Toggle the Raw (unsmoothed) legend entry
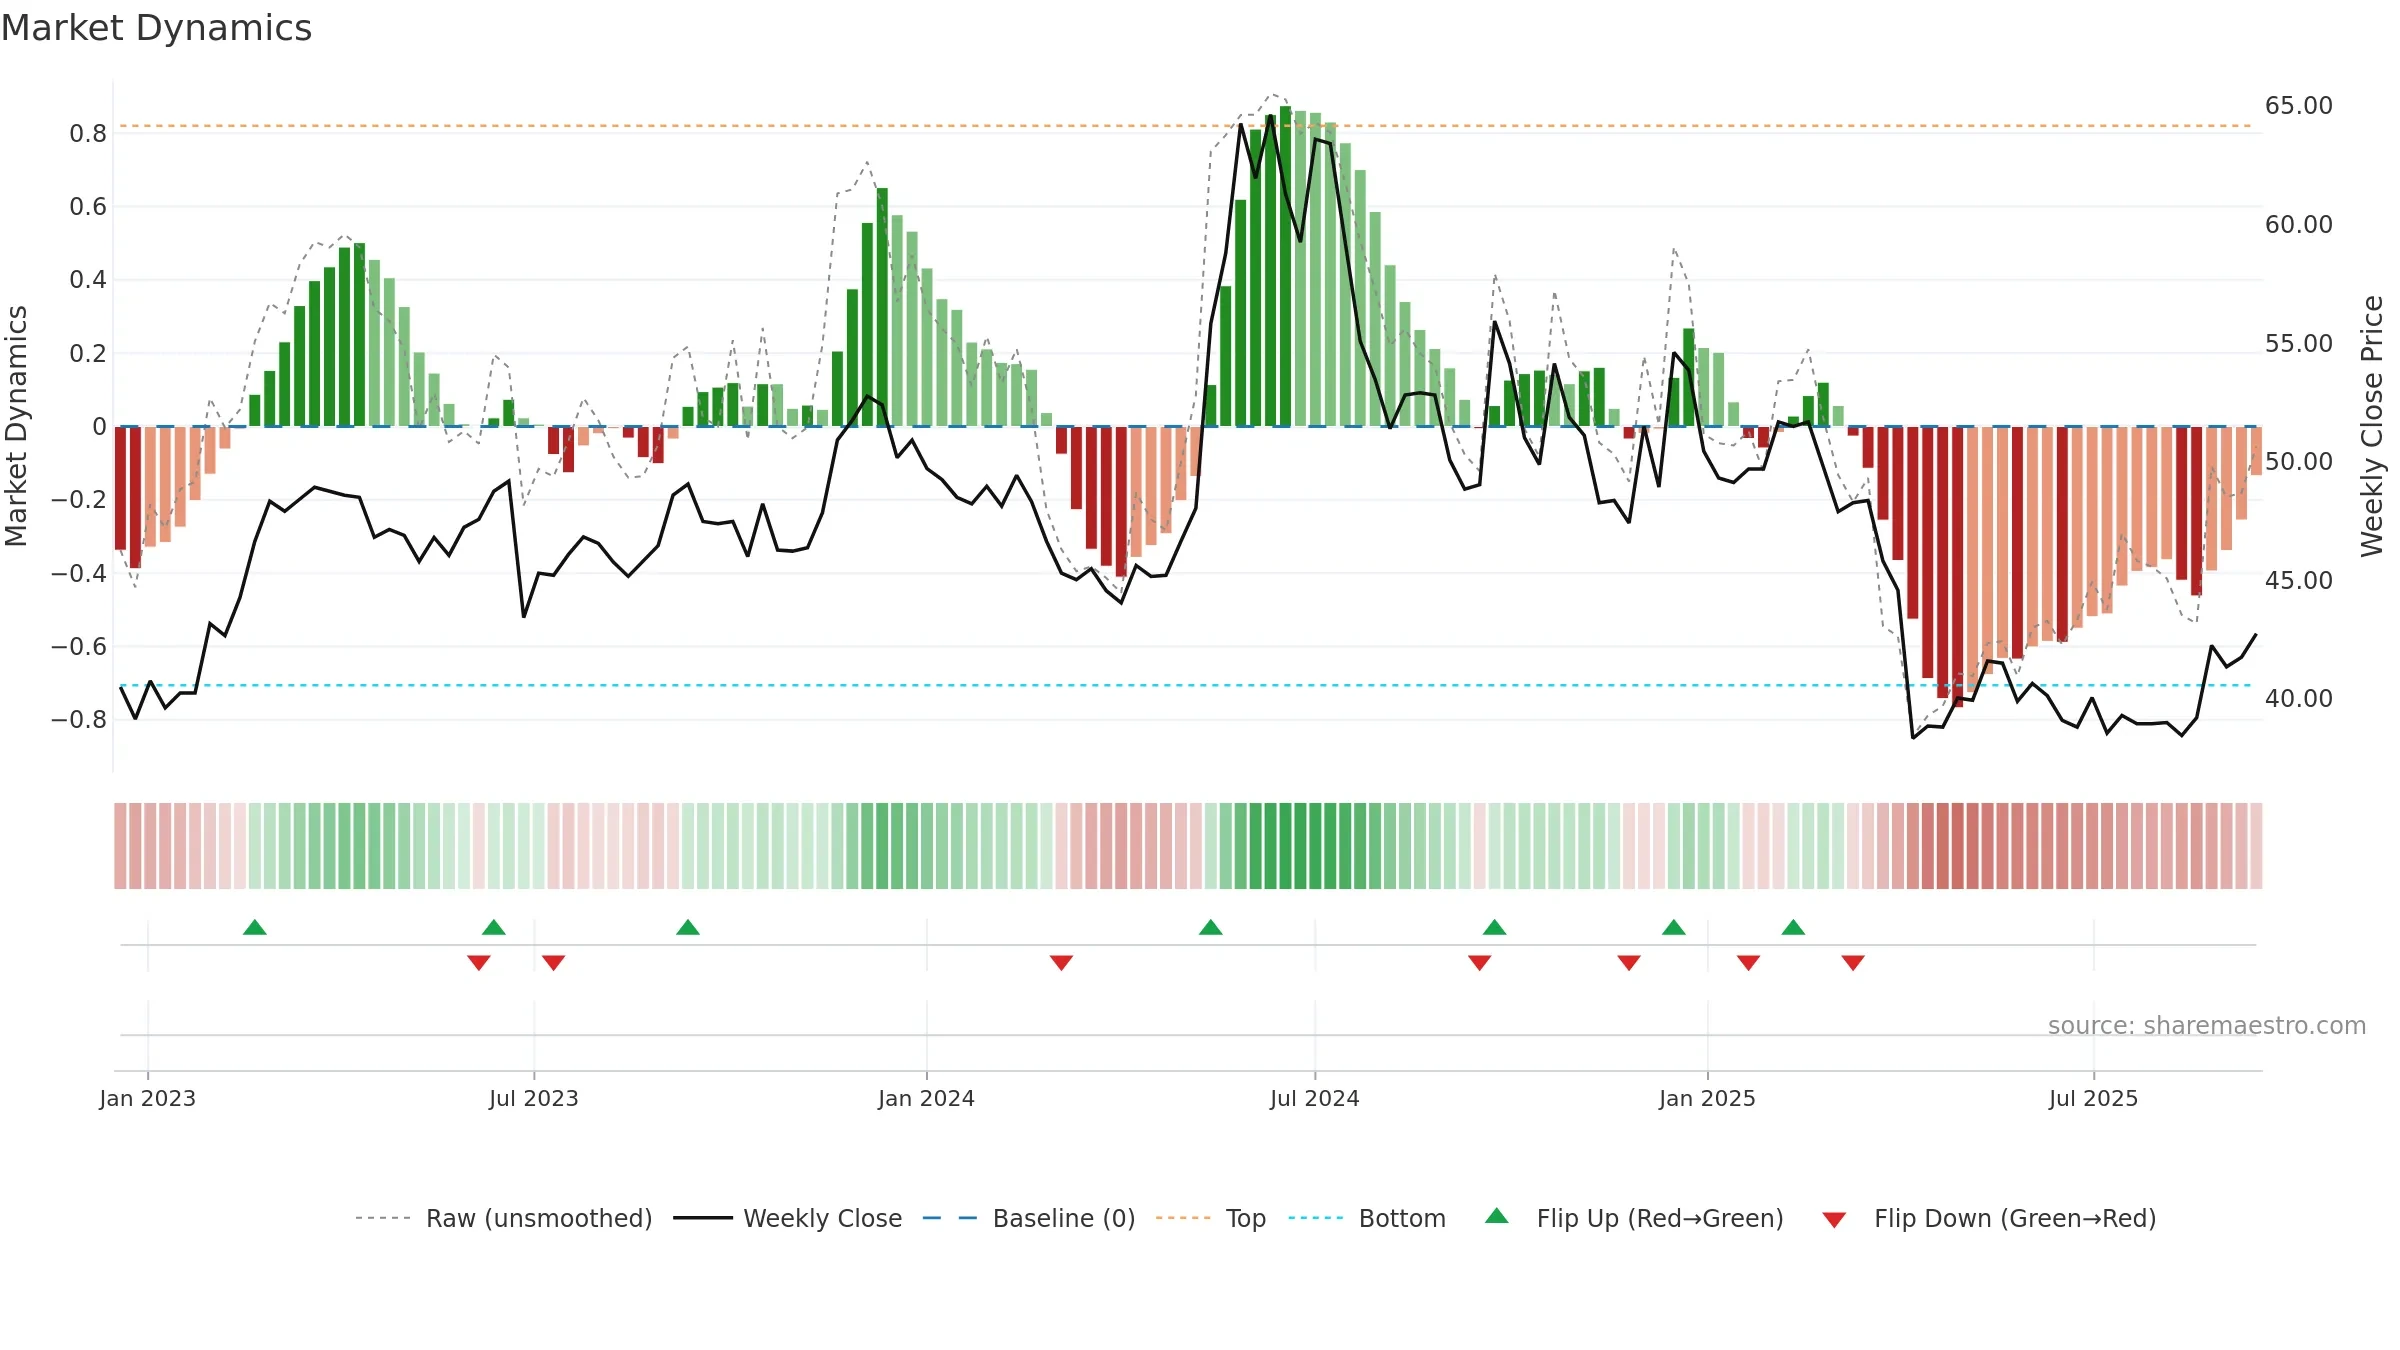Image resolution: width=2400 pixels, height=1350 pixels. (x=503, y=1218)
